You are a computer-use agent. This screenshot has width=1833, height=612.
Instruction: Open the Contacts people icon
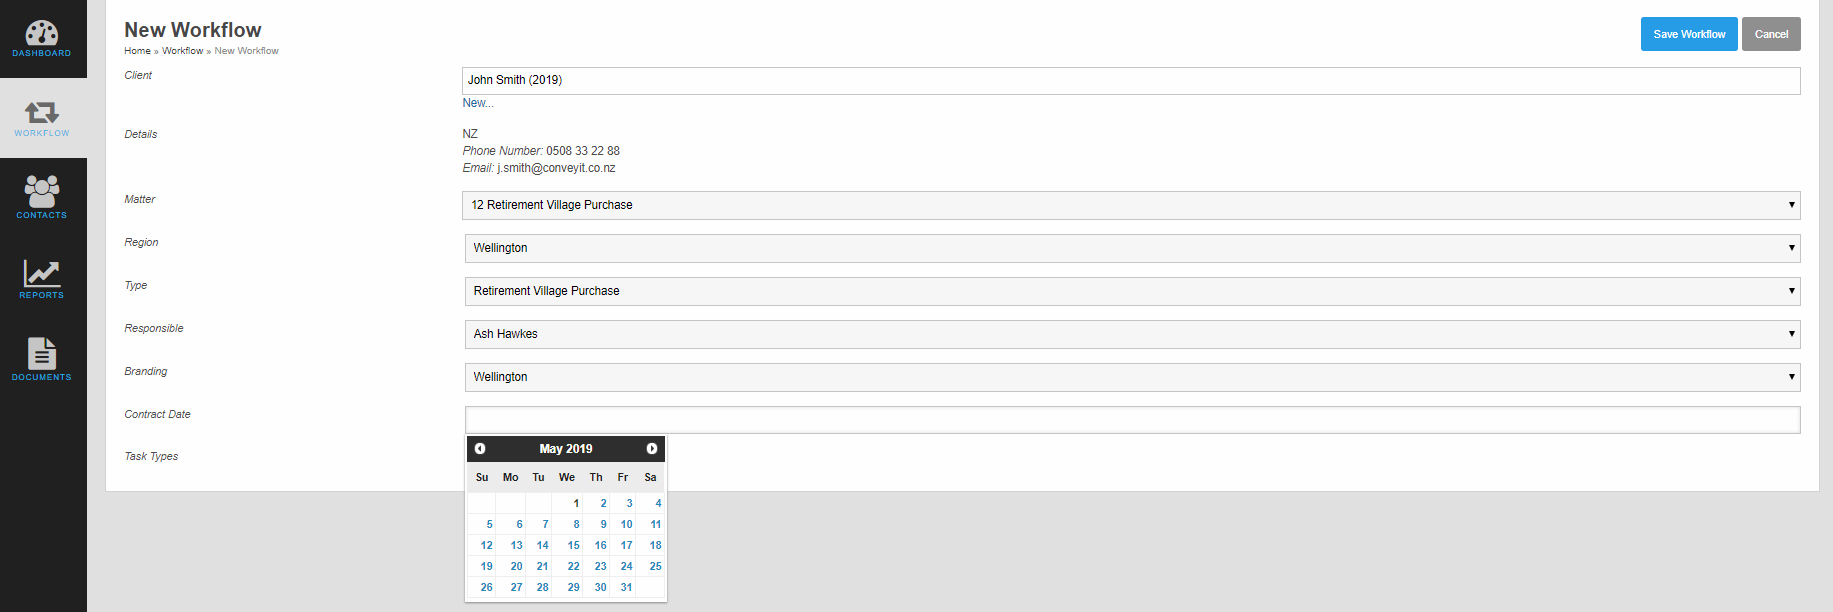pos(42,191)
